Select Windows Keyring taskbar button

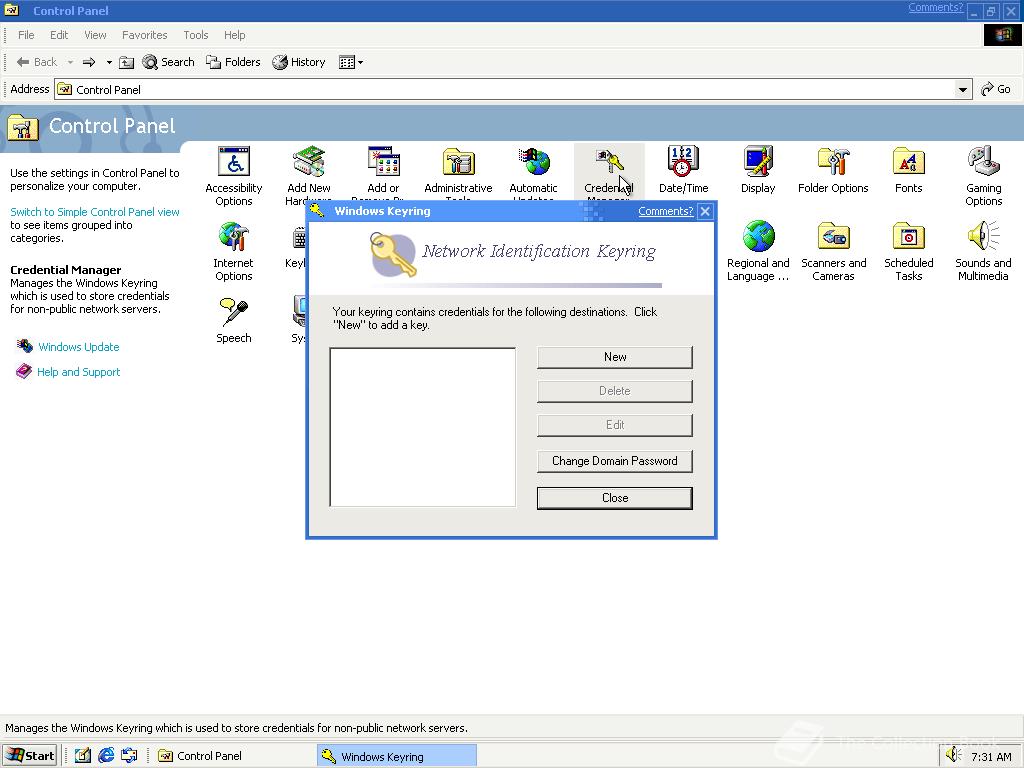[x=396, y=756]
